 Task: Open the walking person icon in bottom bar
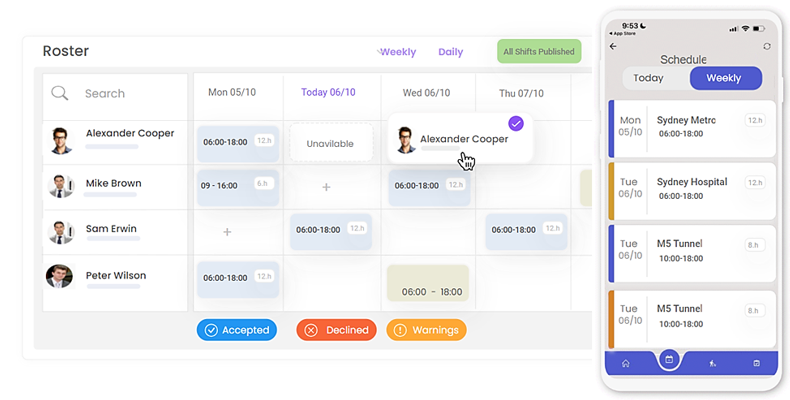pyautogui.click(x=713, y=363)
